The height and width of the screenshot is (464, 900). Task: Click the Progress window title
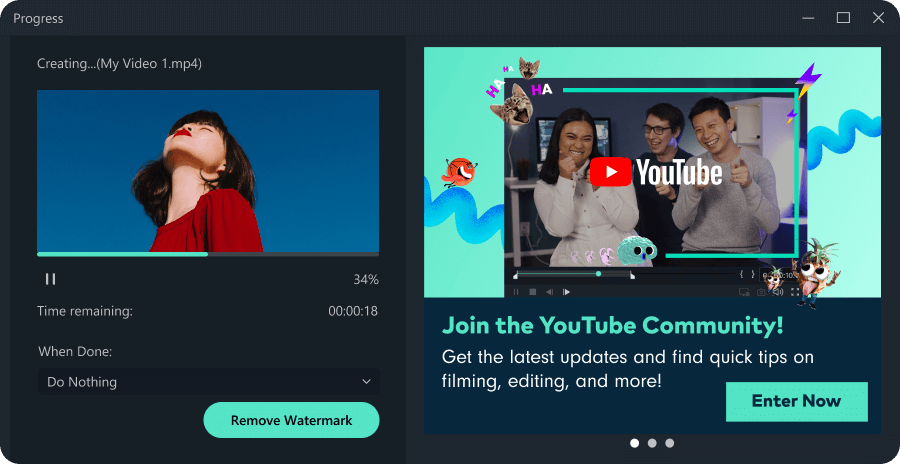click(x=38, y=18)
